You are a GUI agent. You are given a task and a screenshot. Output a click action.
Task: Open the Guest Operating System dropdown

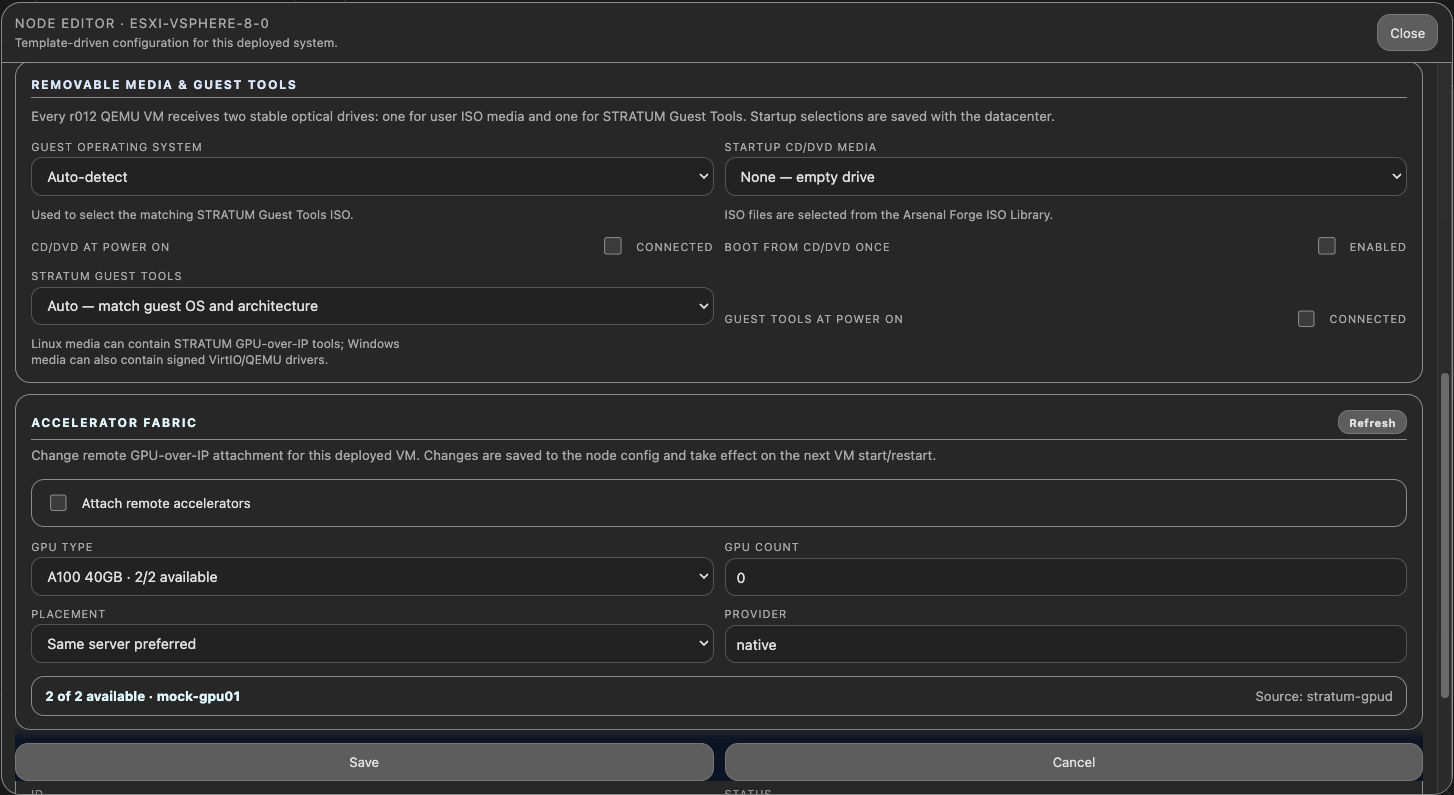(x=372, y=177)
